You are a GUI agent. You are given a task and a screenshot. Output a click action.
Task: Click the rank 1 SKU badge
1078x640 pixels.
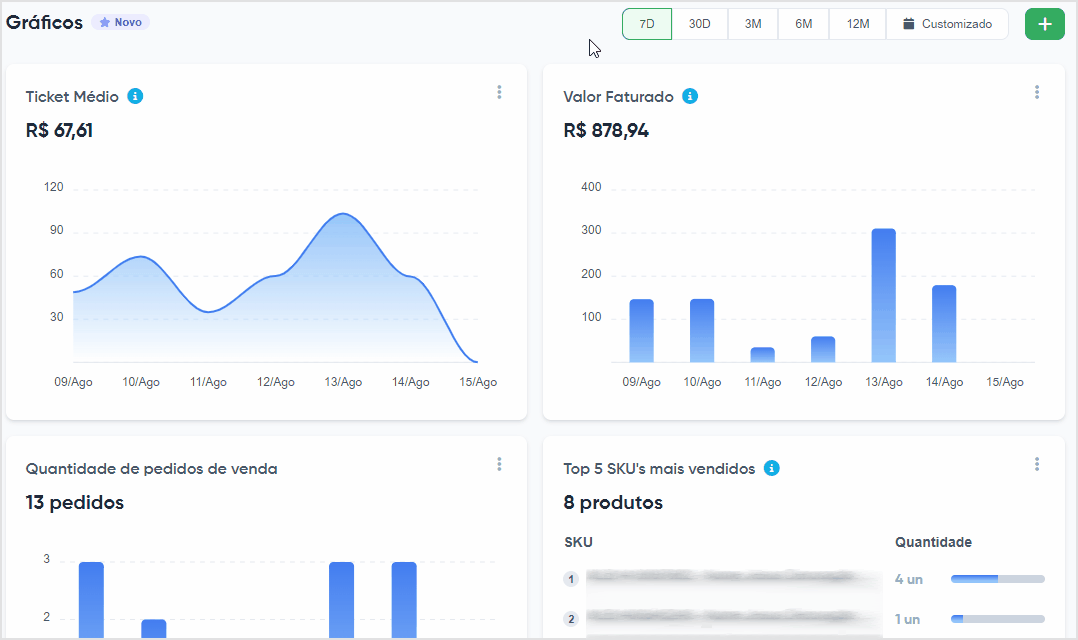tap(571, 579)
